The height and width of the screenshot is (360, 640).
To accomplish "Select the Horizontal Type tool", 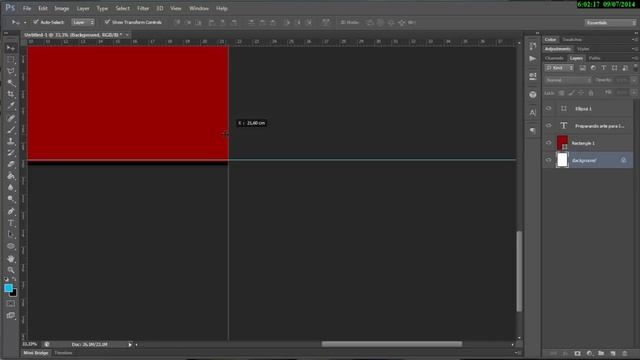I will pos(11,223).
